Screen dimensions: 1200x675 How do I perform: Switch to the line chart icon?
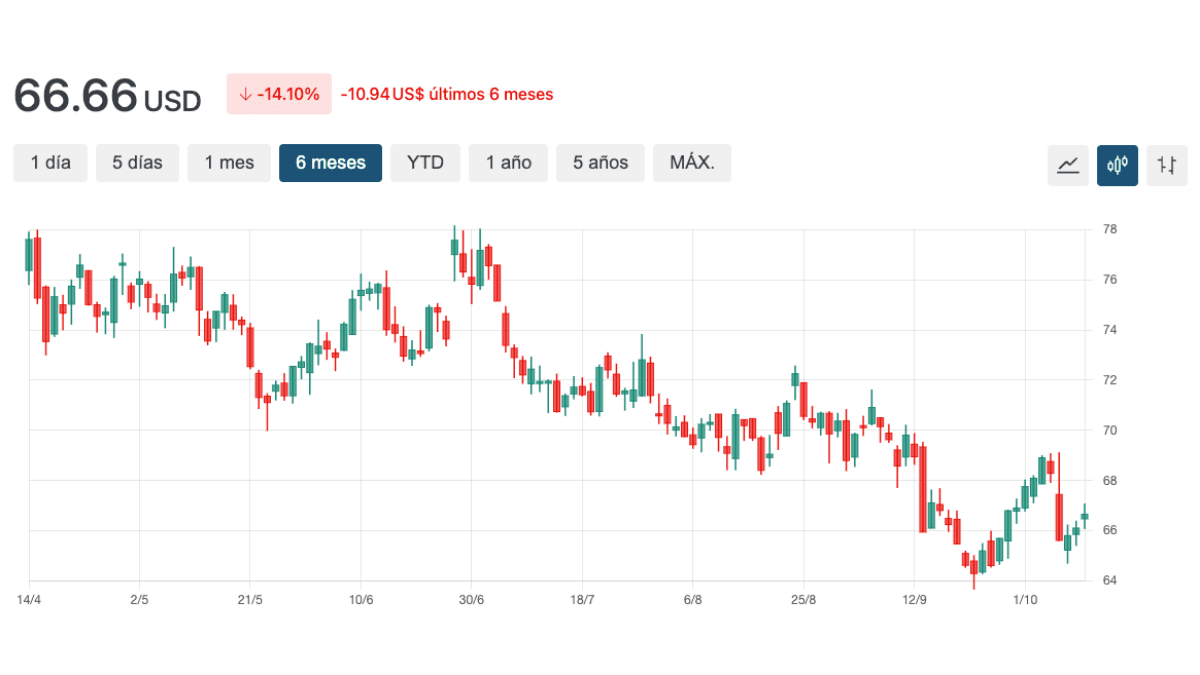click(1067, 165)
